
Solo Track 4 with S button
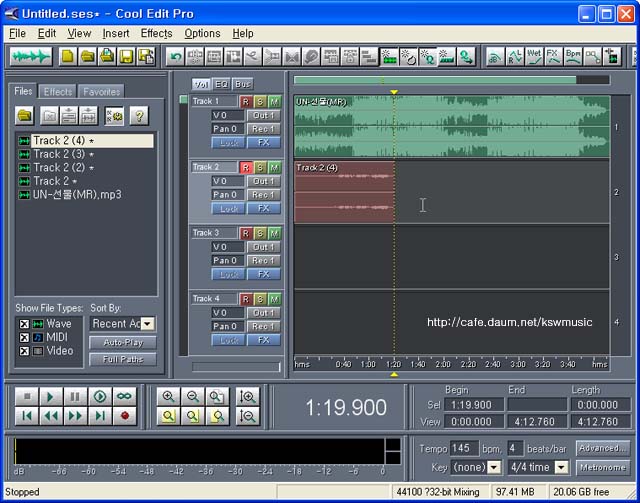coord(260,299)
